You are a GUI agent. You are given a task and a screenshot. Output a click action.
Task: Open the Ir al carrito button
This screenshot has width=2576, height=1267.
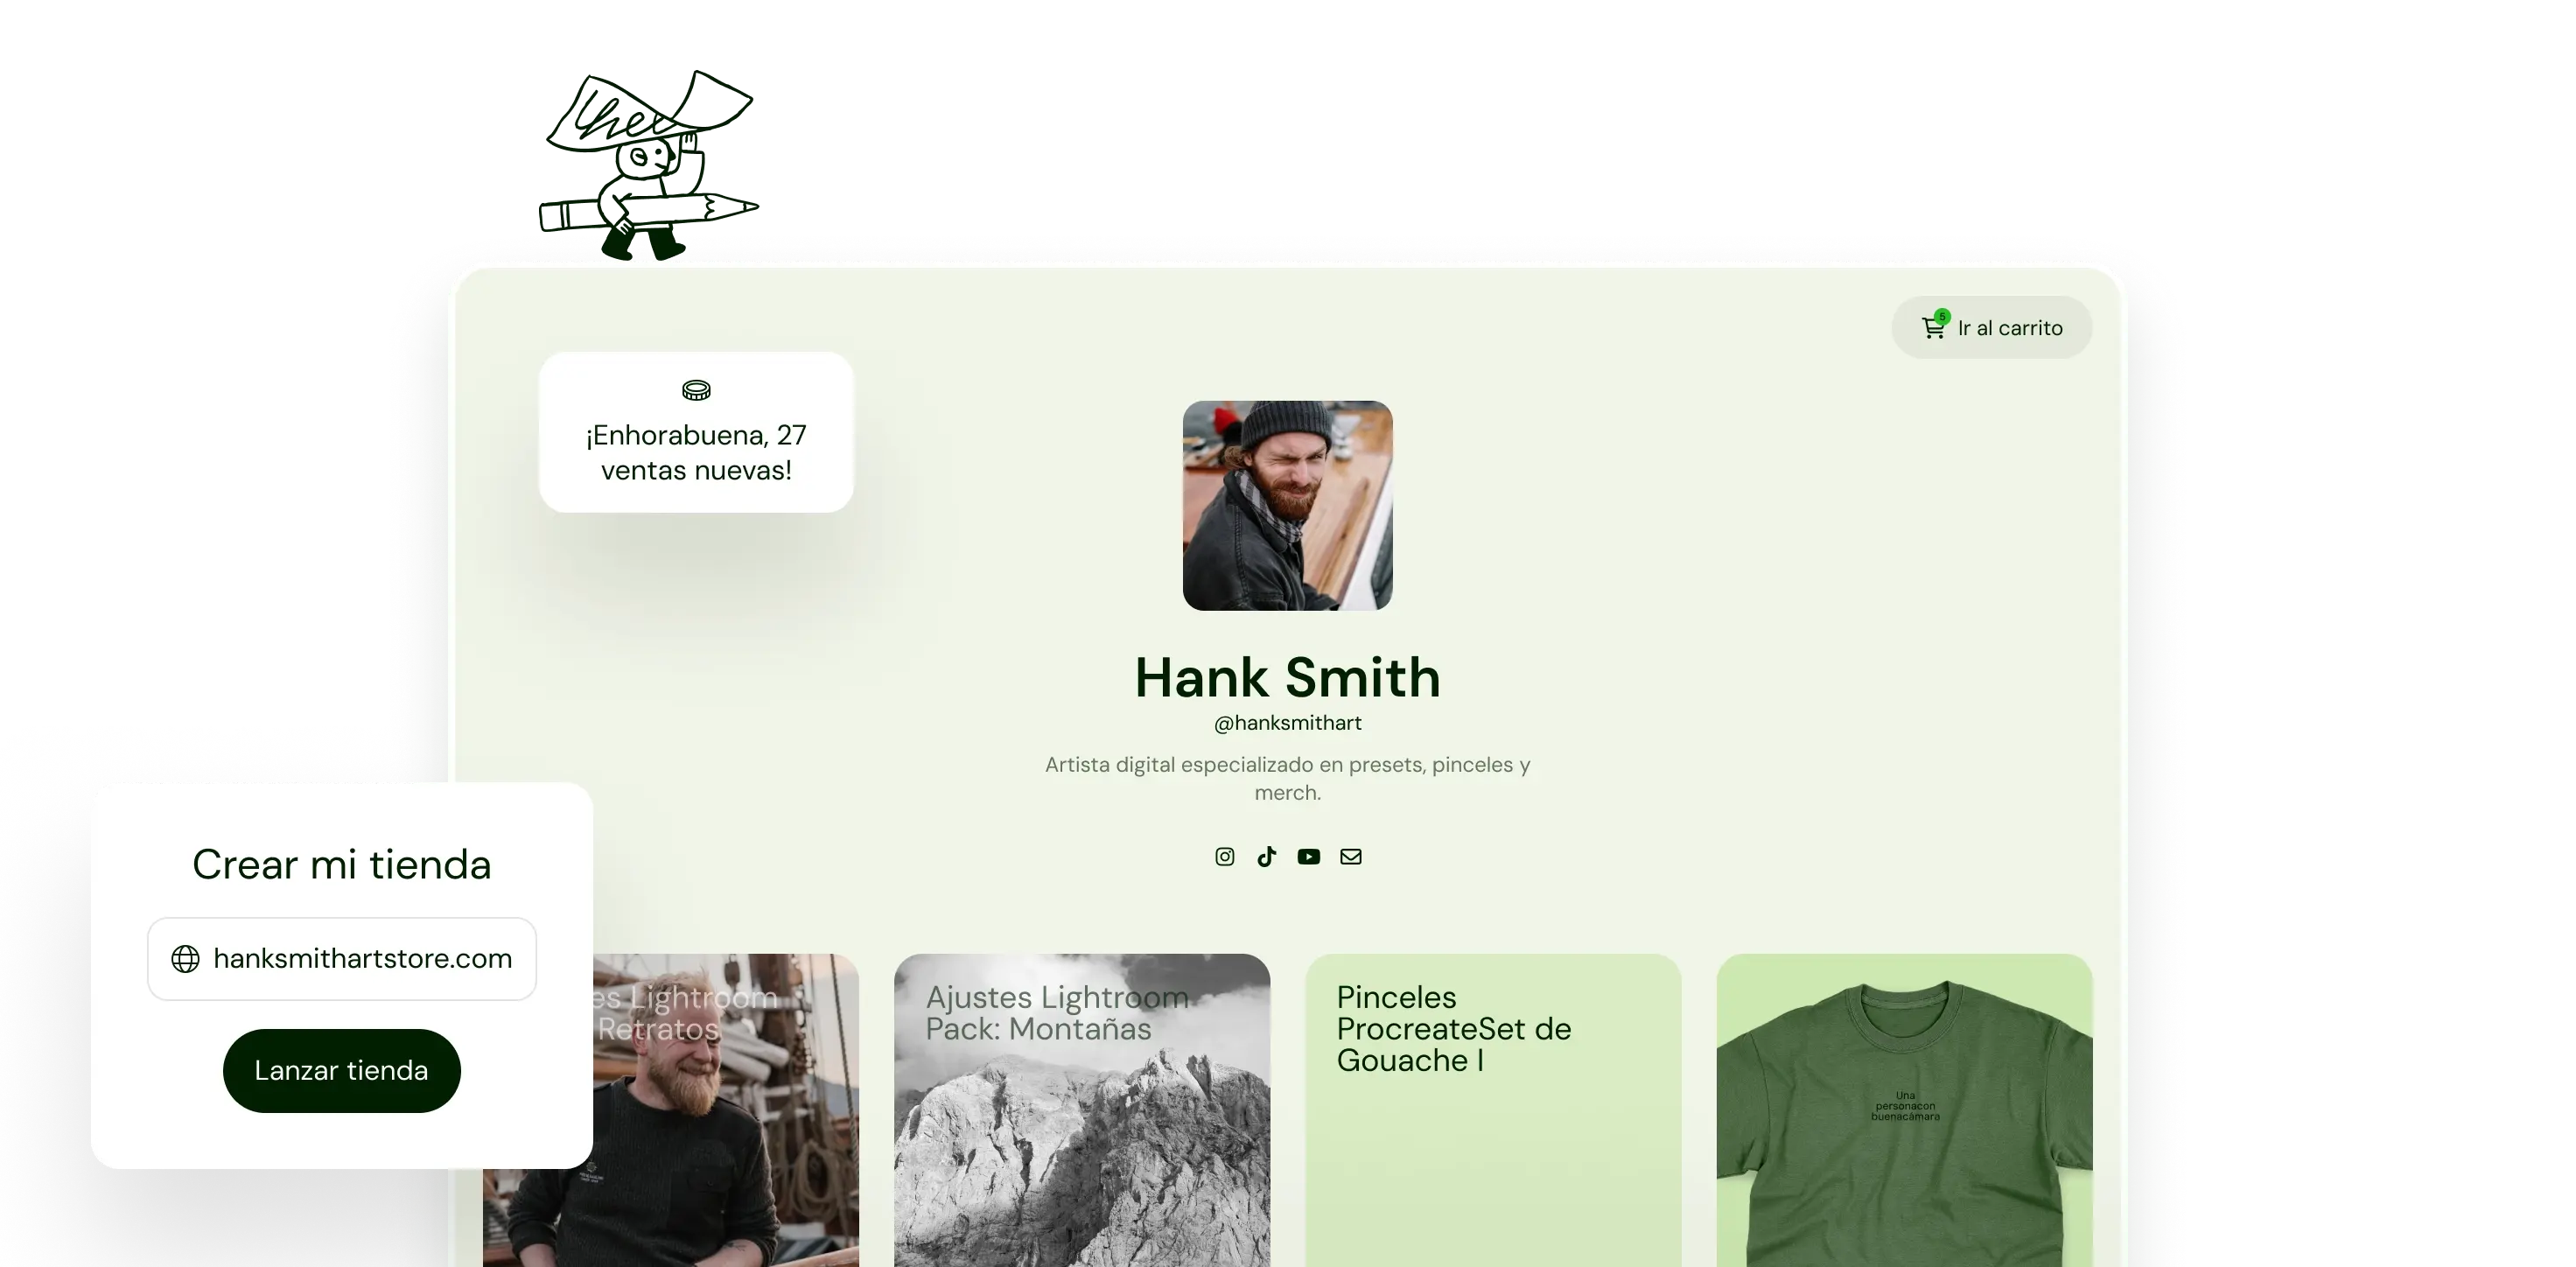click(1991, 327)
